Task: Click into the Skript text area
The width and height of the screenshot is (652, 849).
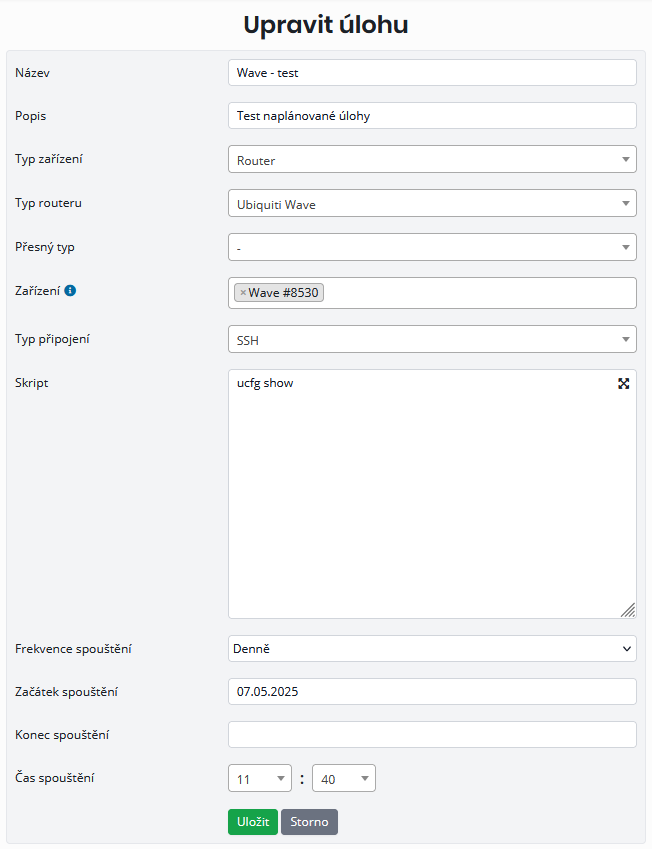Action: (x=432, y=494)
